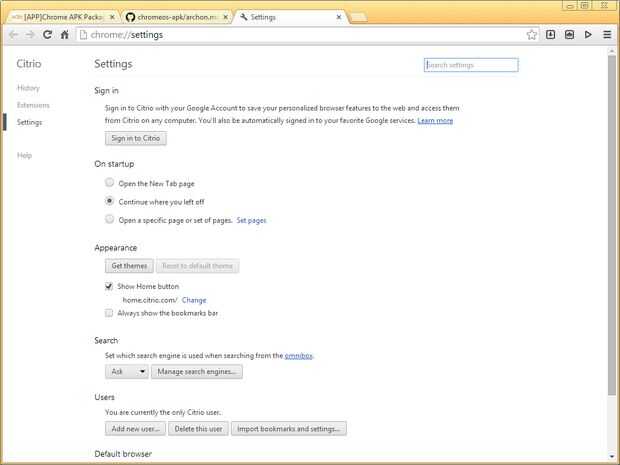This screenshot has width=620, height=465.
Task: Select Continue where you left off
Action: [x=110, y=201]
